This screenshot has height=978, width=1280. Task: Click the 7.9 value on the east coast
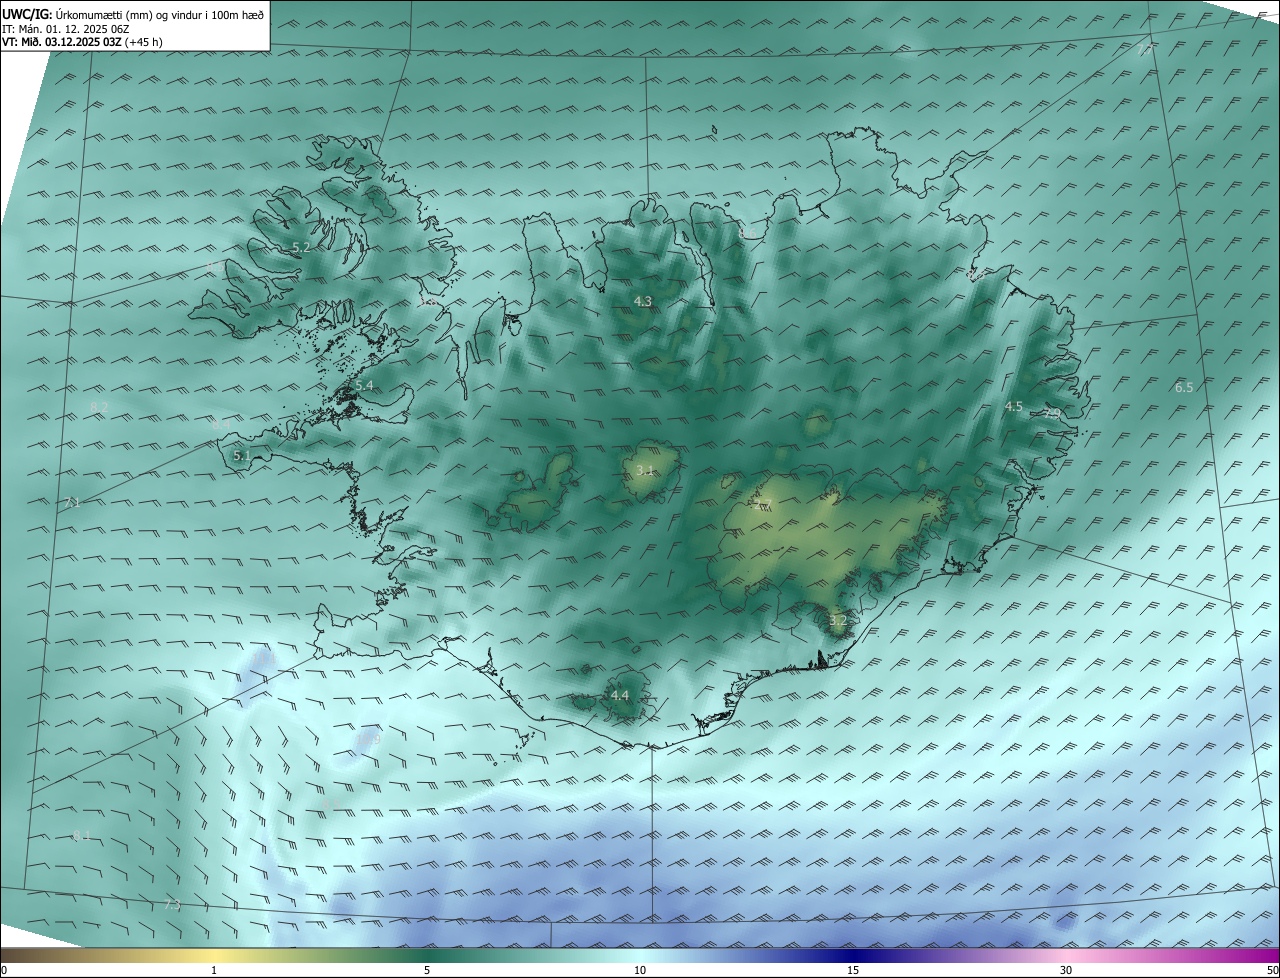(1052, 413)
